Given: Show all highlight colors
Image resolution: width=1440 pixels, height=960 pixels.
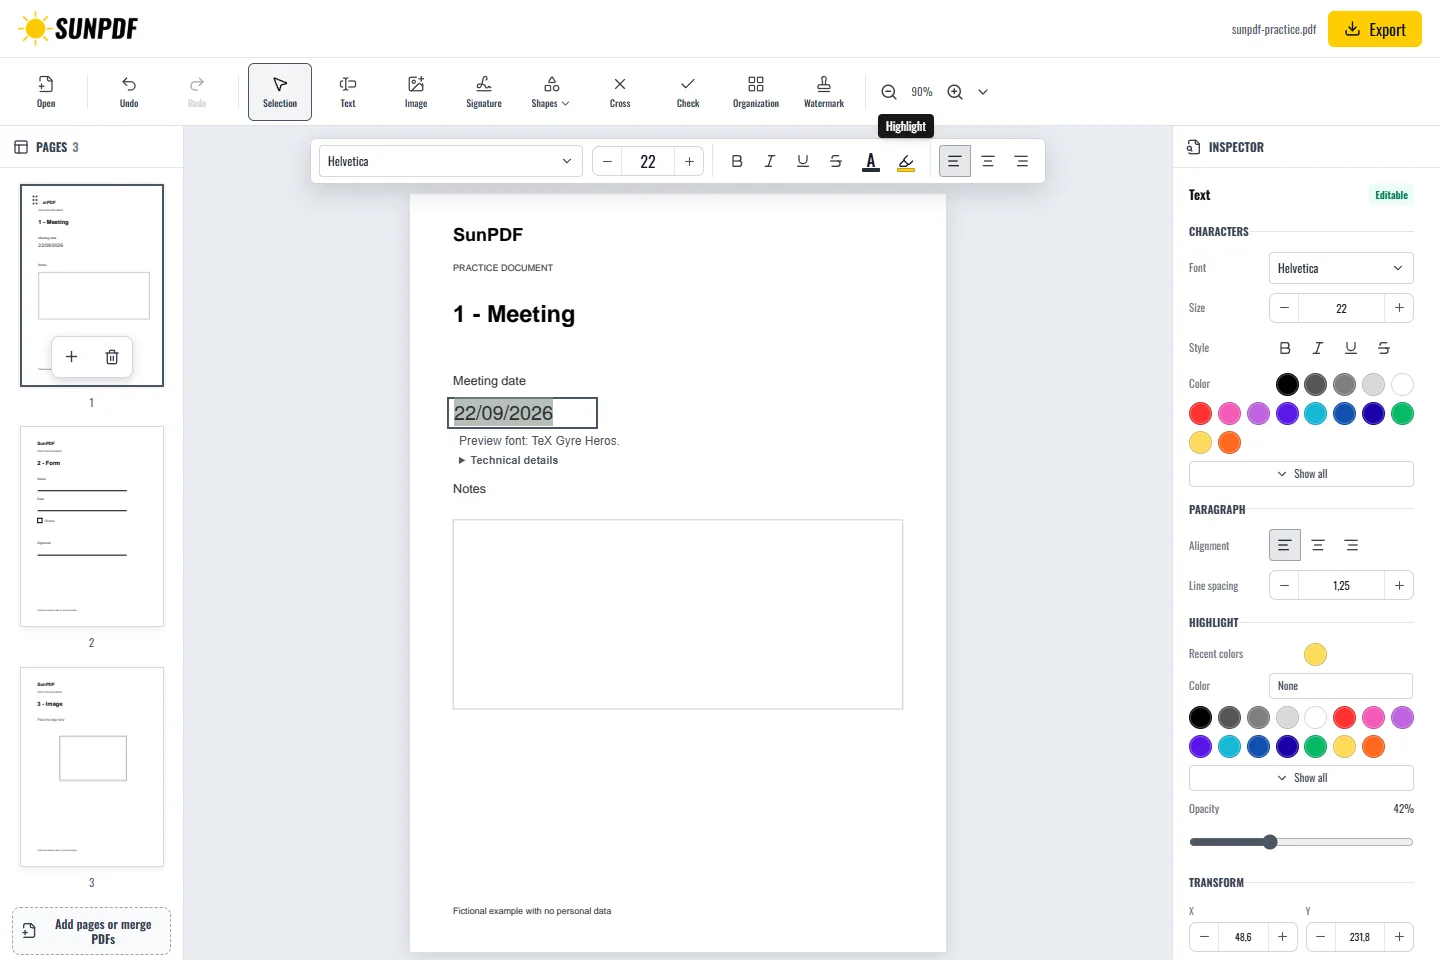Looking at the screenshot, I should [1301, 778].
